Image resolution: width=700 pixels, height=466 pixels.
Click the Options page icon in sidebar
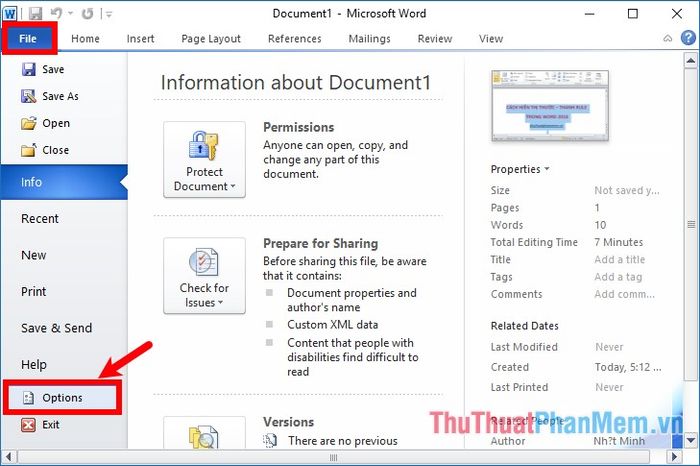click(x=29, y=397)
